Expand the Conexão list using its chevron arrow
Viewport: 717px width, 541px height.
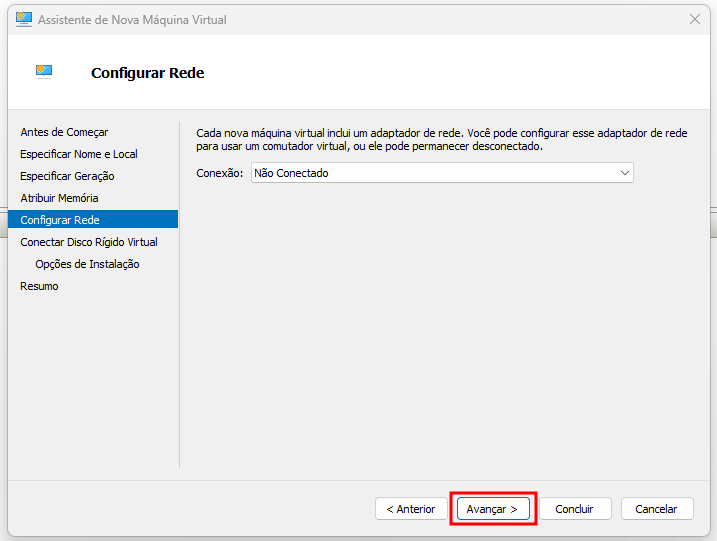[625, 173]
